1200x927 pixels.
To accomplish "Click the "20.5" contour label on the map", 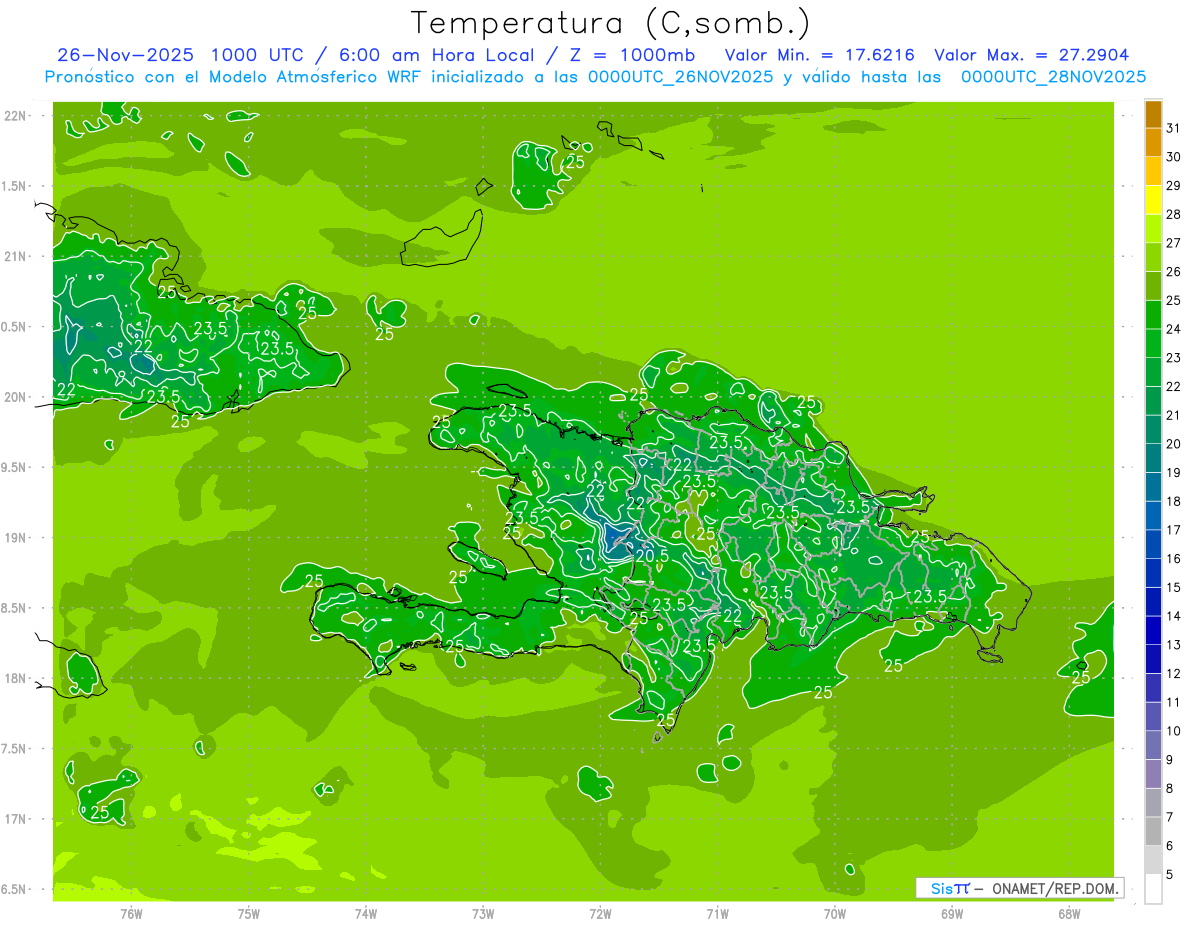I will pyautogui.click(x=652, y=556).
